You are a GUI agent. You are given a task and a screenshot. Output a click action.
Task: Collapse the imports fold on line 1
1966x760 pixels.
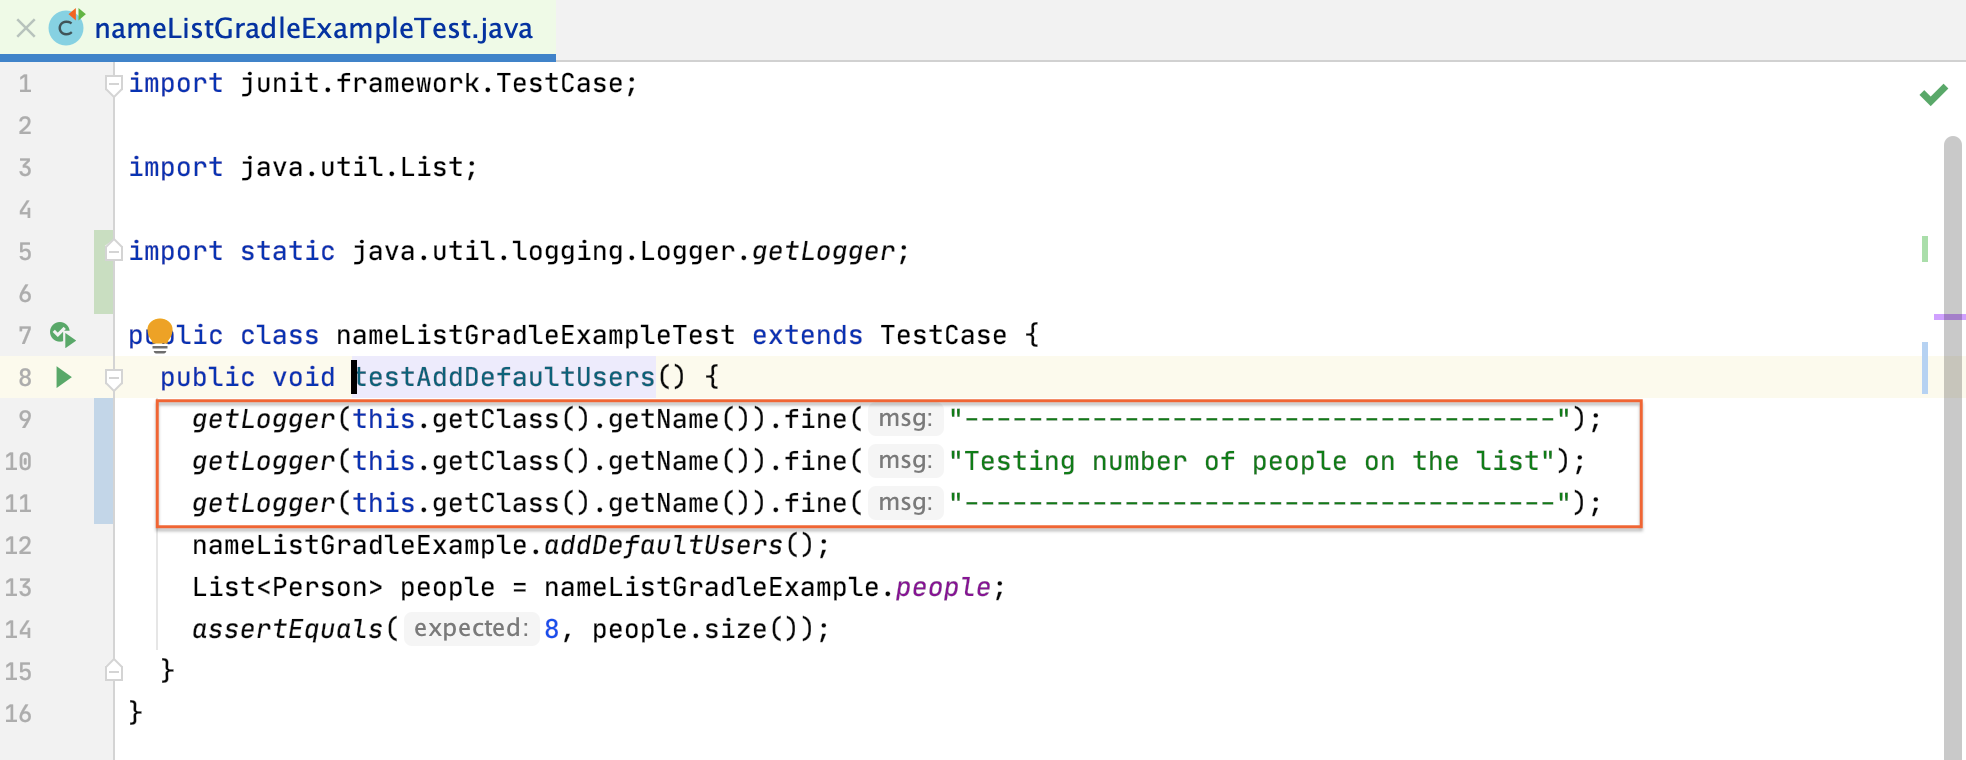pyautogui.click(x=114, y=84)
